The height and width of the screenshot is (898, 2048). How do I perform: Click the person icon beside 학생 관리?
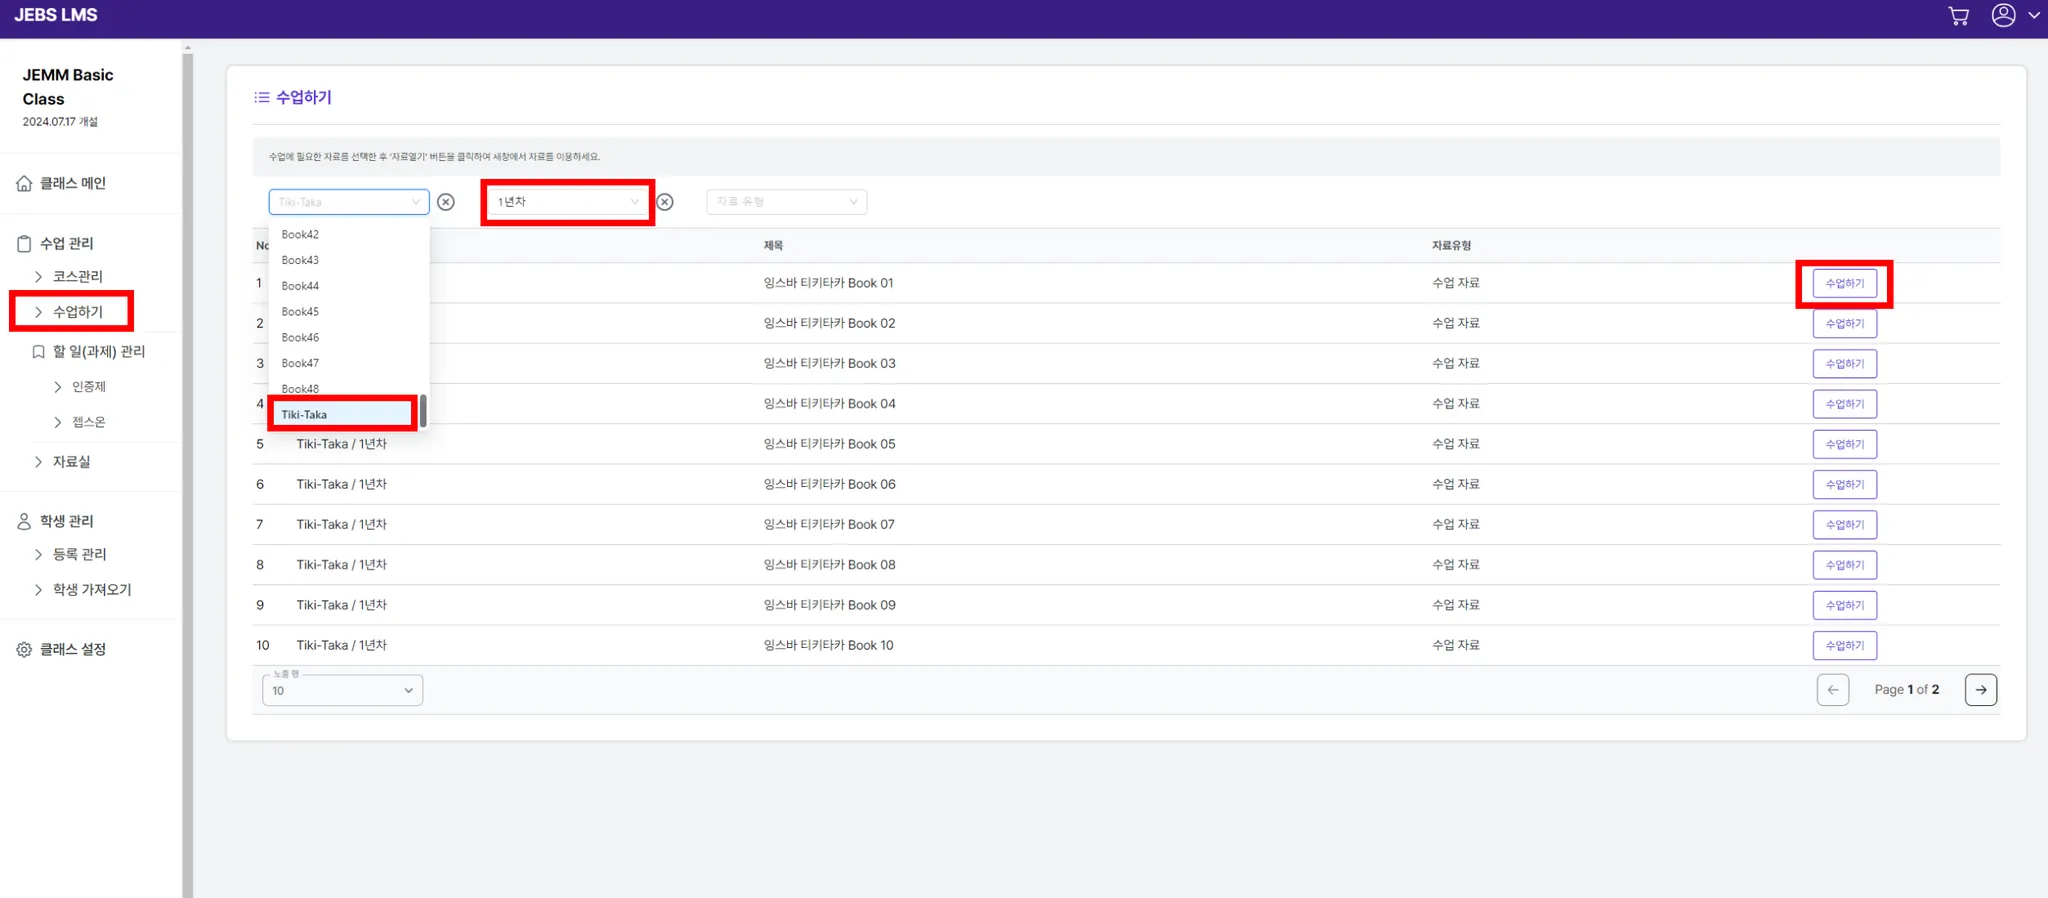click(x=24, y=521)
